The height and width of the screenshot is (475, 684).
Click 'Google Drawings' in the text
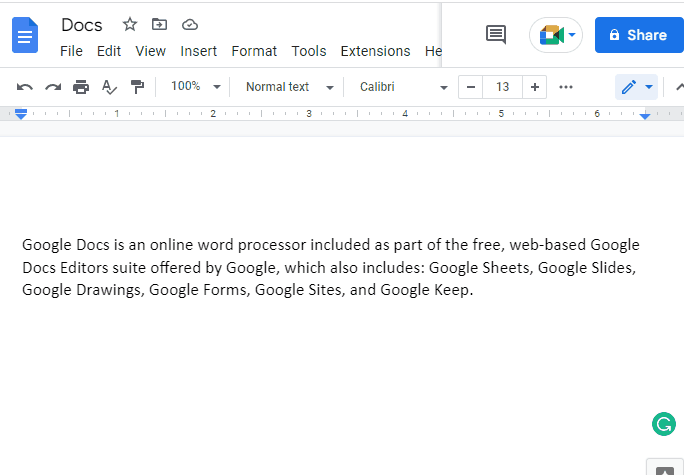(81, 290)
